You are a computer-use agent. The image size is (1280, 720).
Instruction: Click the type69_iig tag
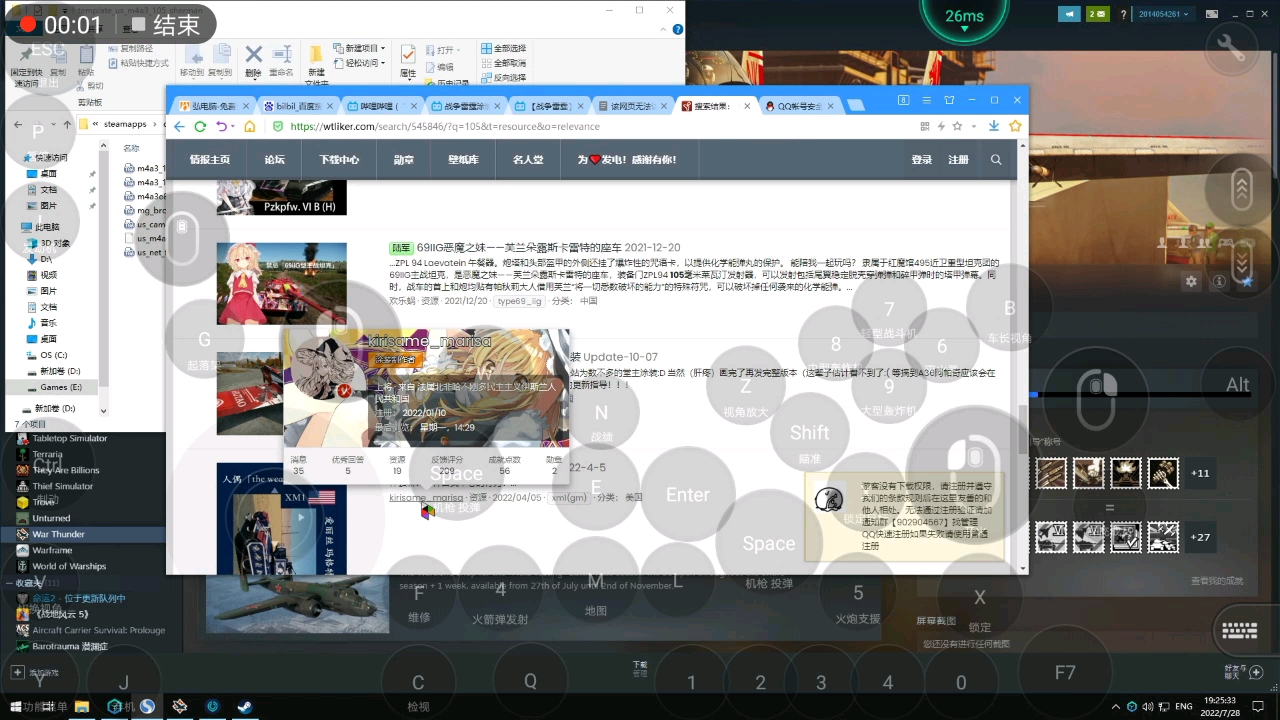(520, 301)
